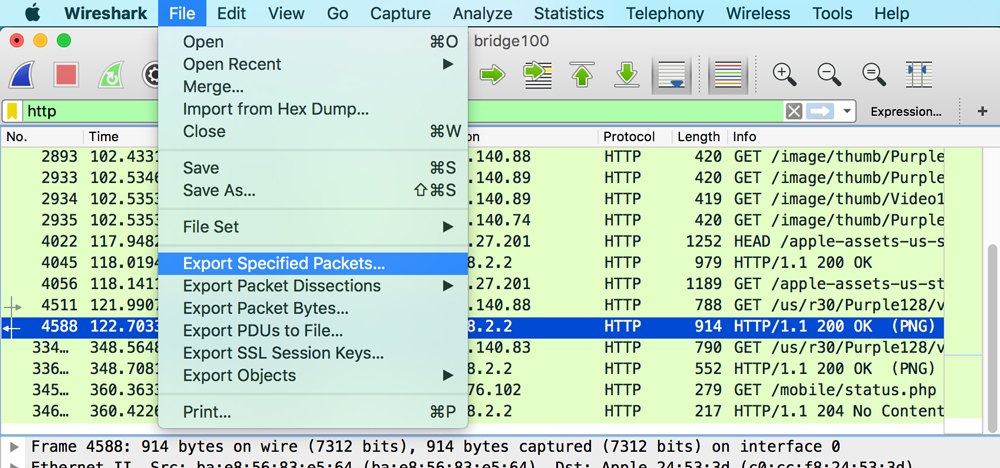Expand the Frame 4588 details row
Viewport: 1000px width, 468px height.
click(x=15, y=446)
